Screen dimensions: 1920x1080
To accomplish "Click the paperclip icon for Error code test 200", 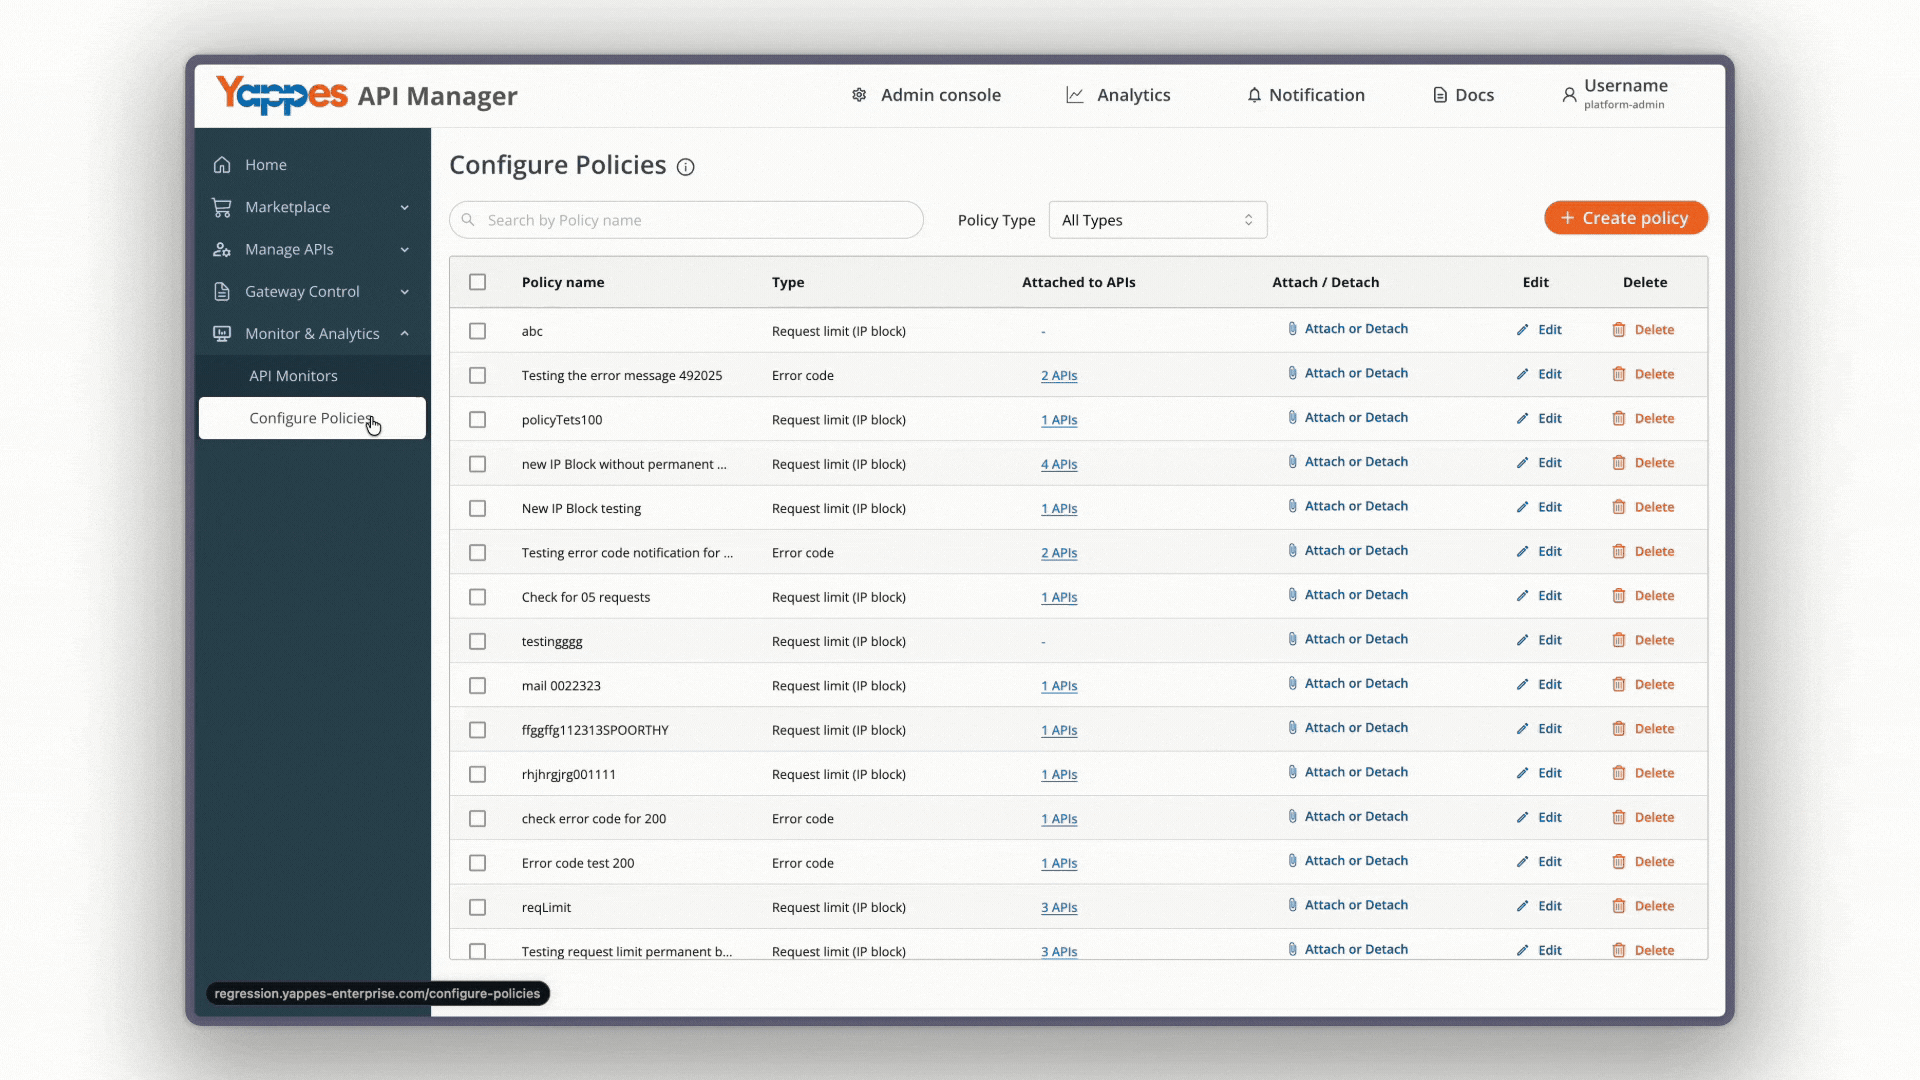I will 1293,861.
